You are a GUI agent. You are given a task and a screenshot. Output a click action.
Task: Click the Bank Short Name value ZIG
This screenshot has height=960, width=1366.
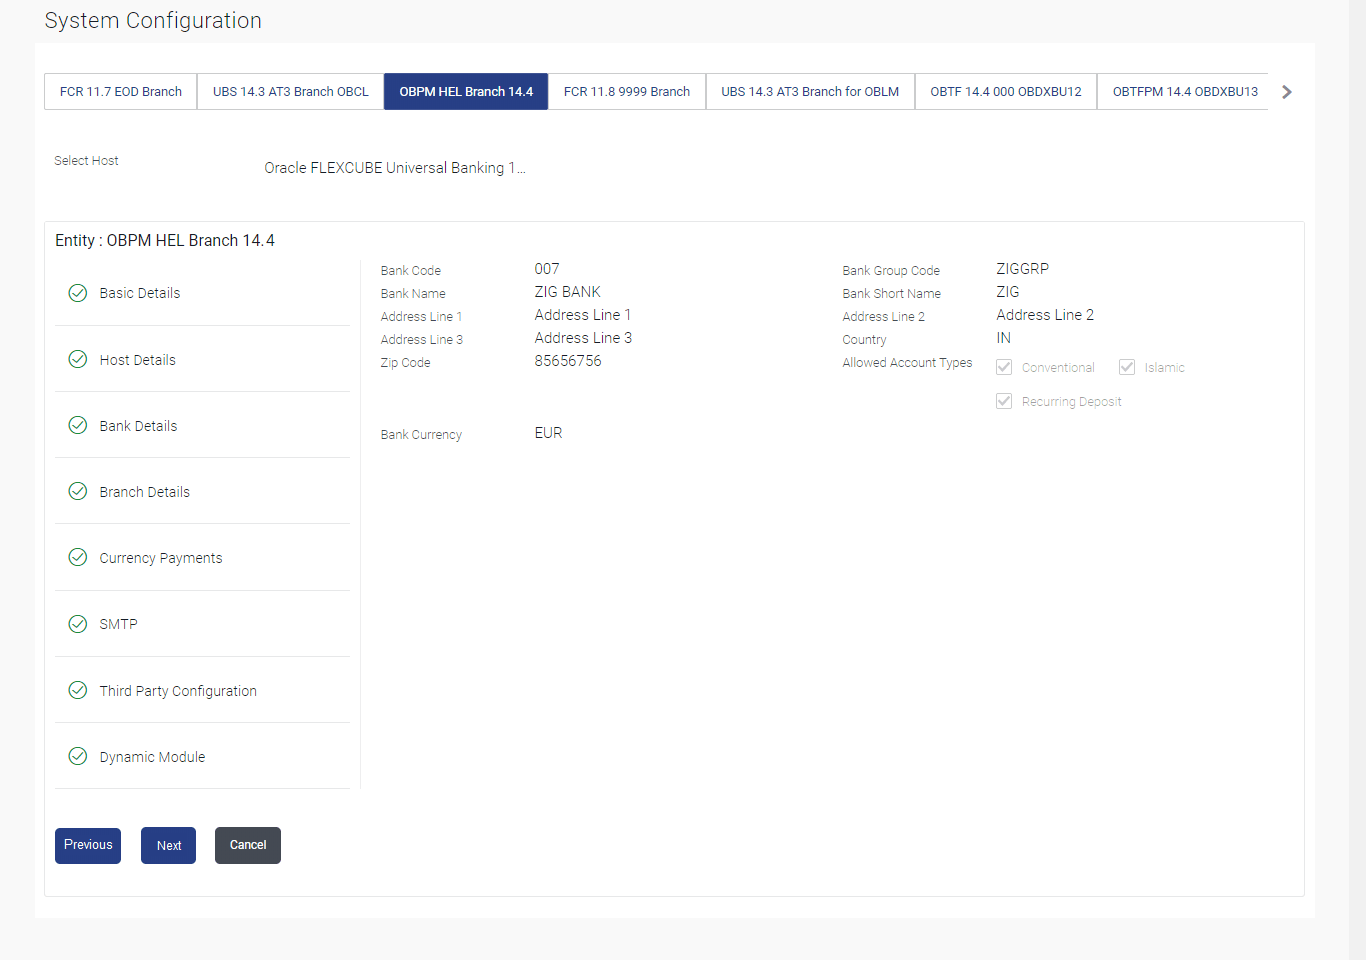pos(1008,292)
